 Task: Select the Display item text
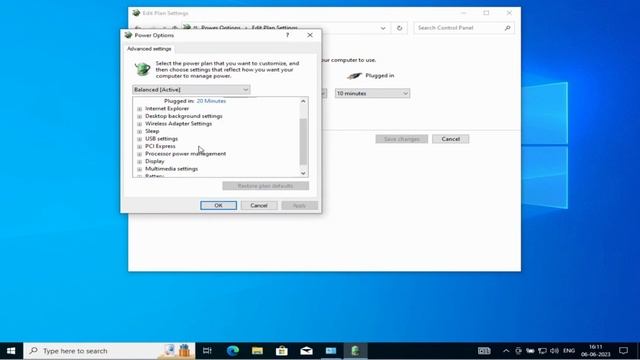155,161
